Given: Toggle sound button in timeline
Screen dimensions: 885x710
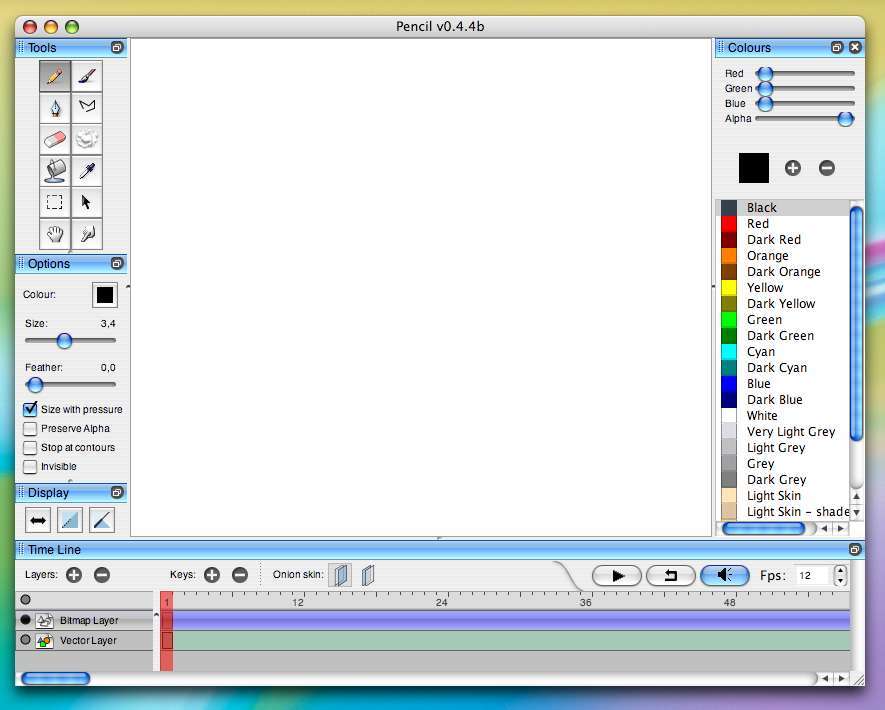Looking at the screenshot, I should click(725, 575).
